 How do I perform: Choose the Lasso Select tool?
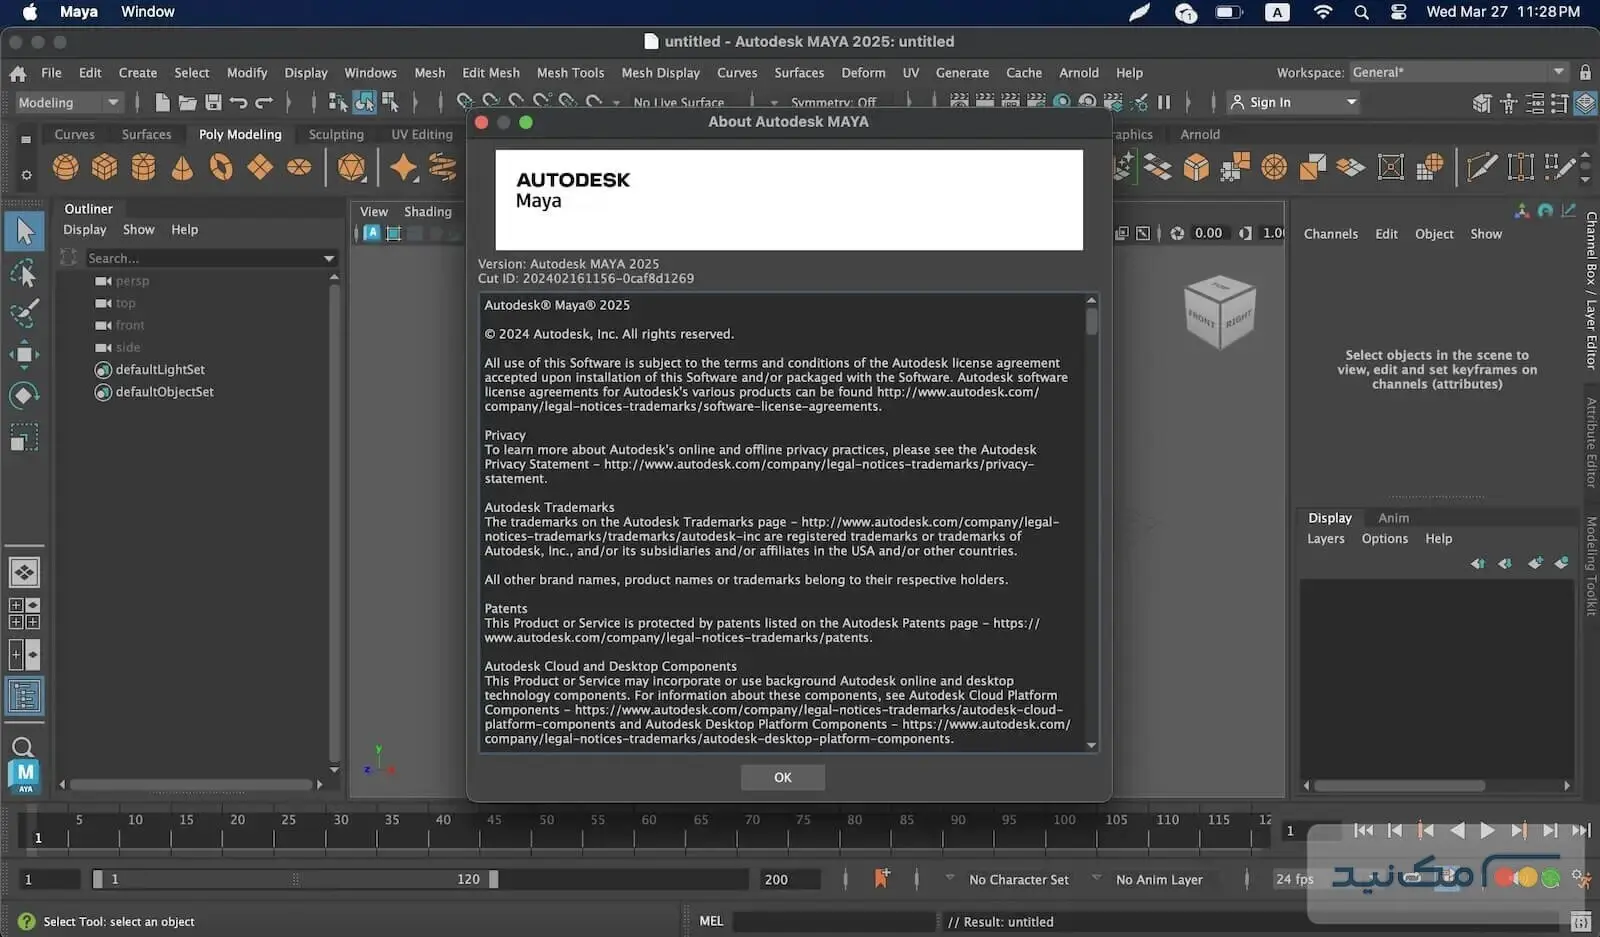(24, 273)
